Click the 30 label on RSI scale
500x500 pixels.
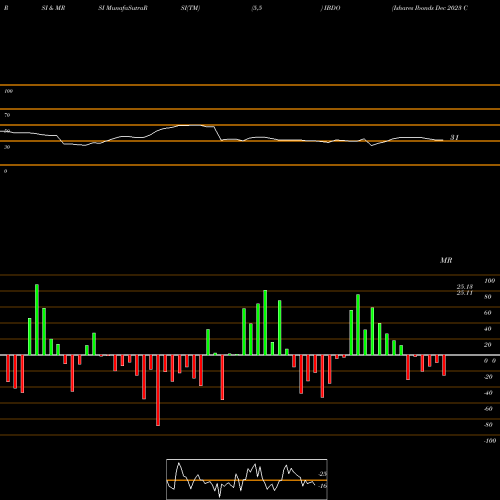coord(7,147)
